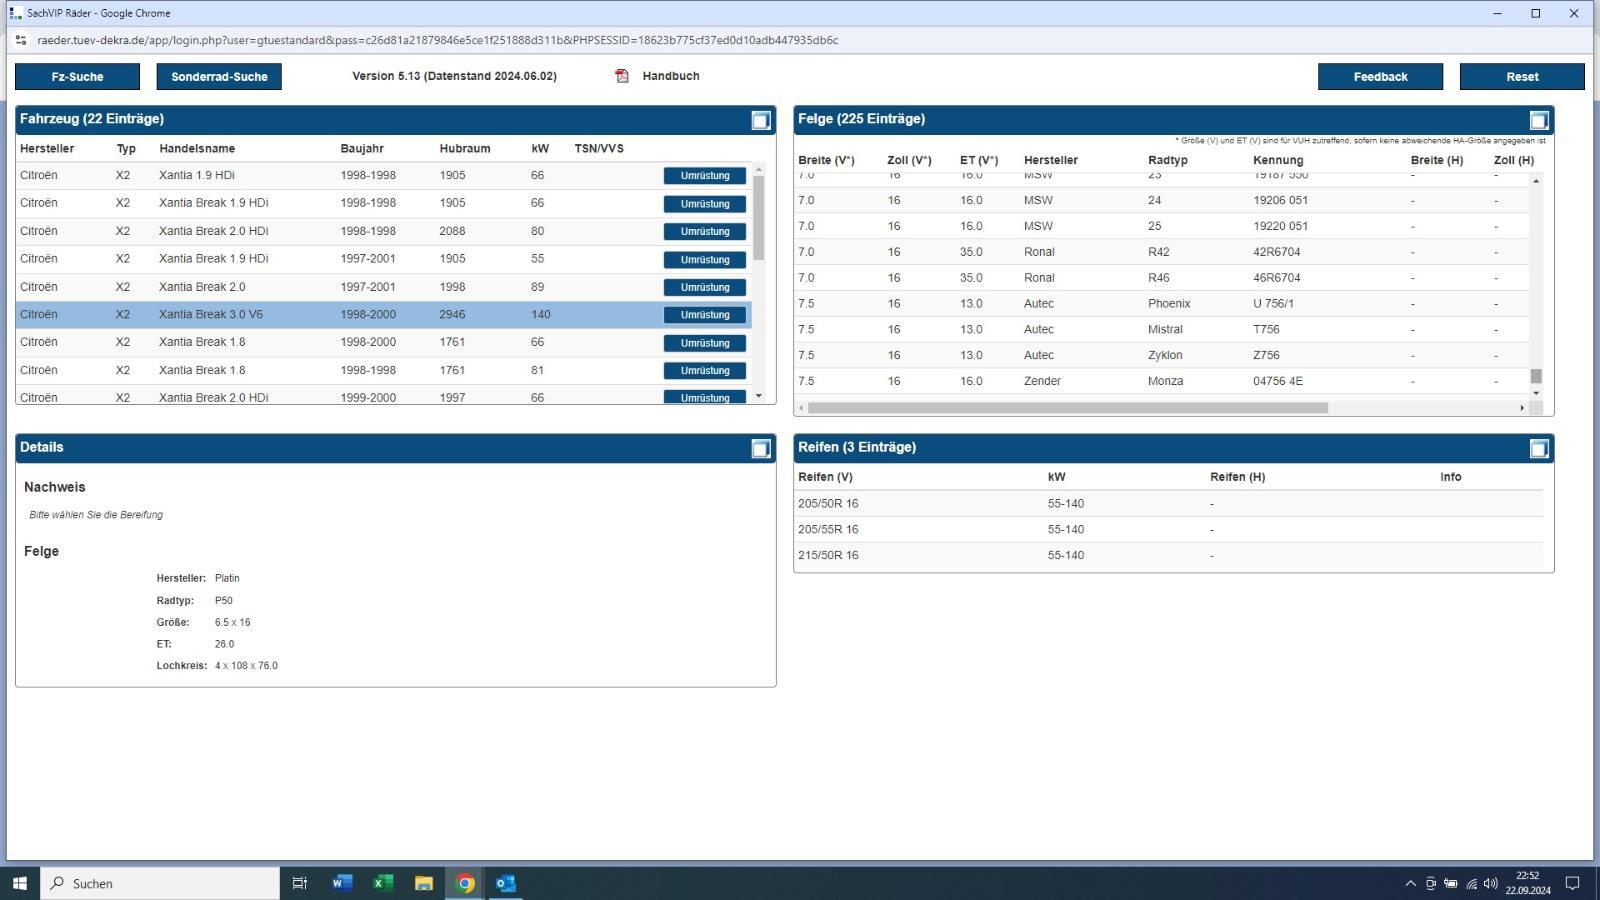Click the Browser address bar URL
Viewport: 1600px width, 900px height.
(x=437, y=40)
